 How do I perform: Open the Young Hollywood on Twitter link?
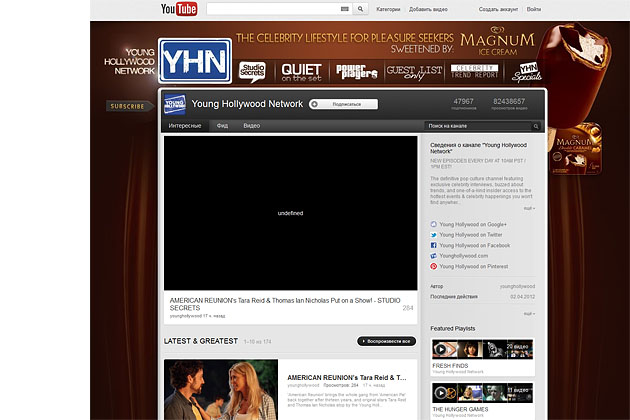[x=472, y=235]
